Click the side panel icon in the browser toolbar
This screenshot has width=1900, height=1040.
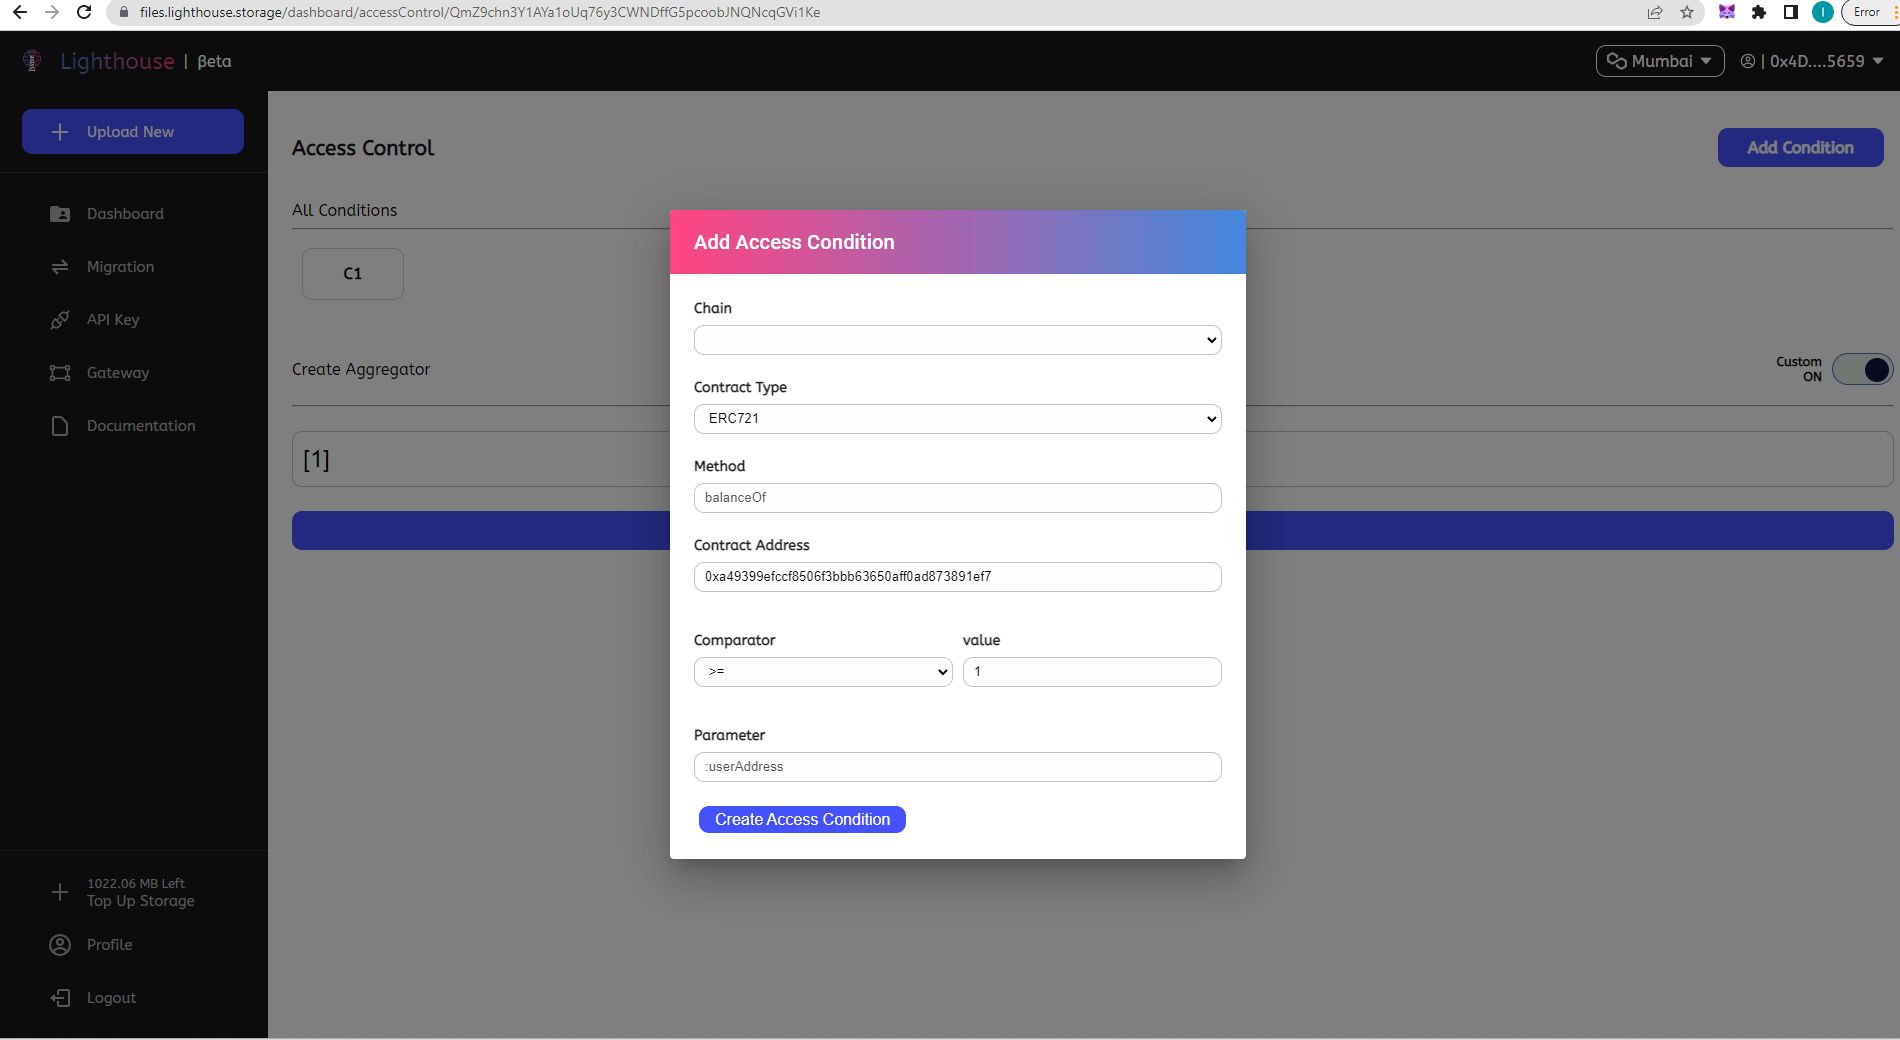[x=1791, y=12]
